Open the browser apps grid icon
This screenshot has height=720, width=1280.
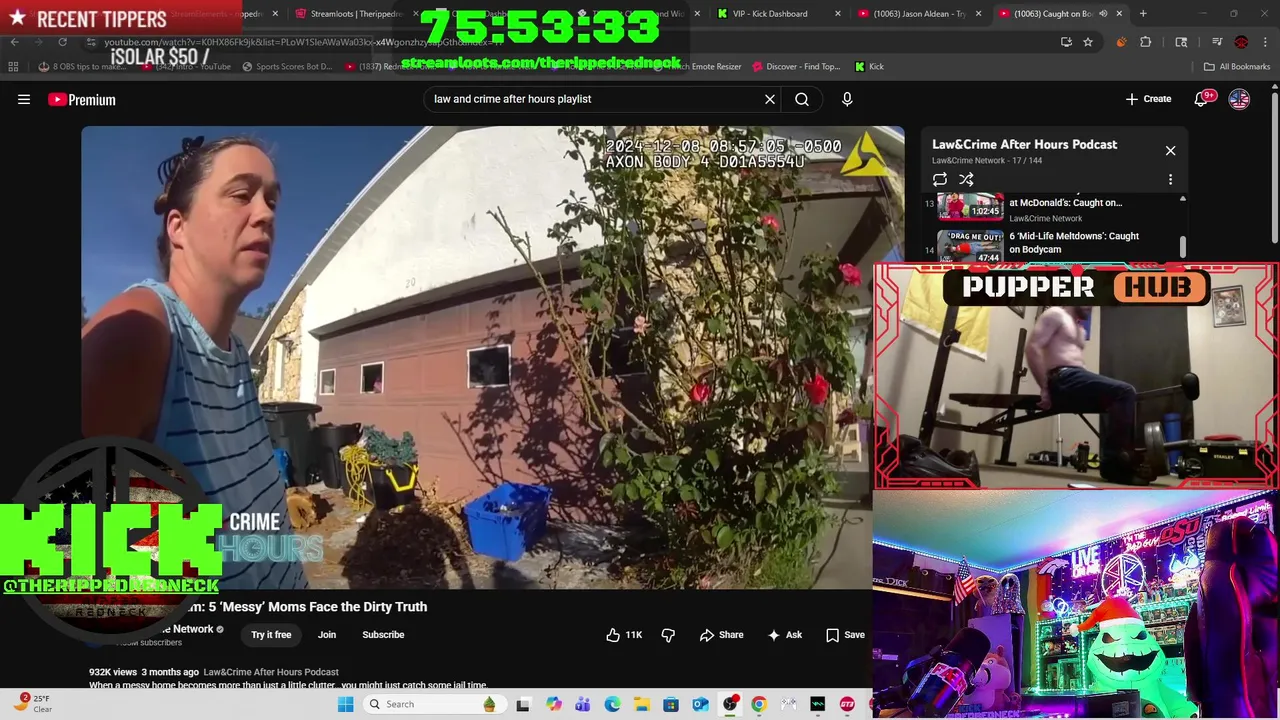point(13,67)
